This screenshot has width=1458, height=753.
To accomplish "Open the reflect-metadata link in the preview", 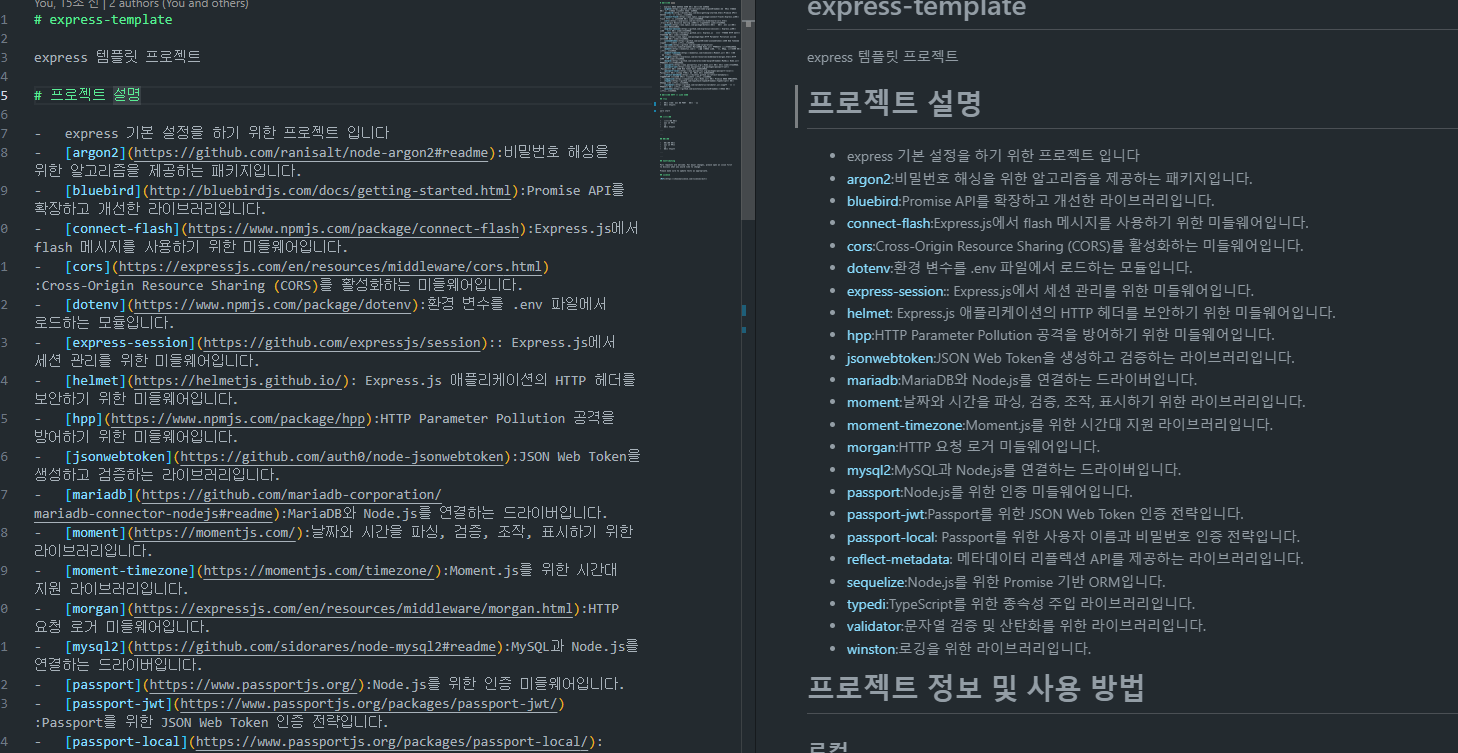I will (898, 558).
